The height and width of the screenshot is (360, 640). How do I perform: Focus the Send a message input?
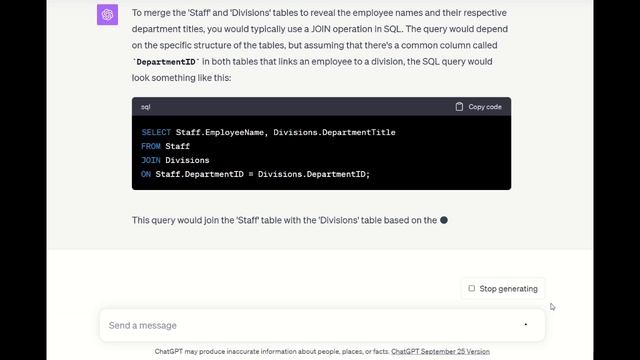click(322, 325)
